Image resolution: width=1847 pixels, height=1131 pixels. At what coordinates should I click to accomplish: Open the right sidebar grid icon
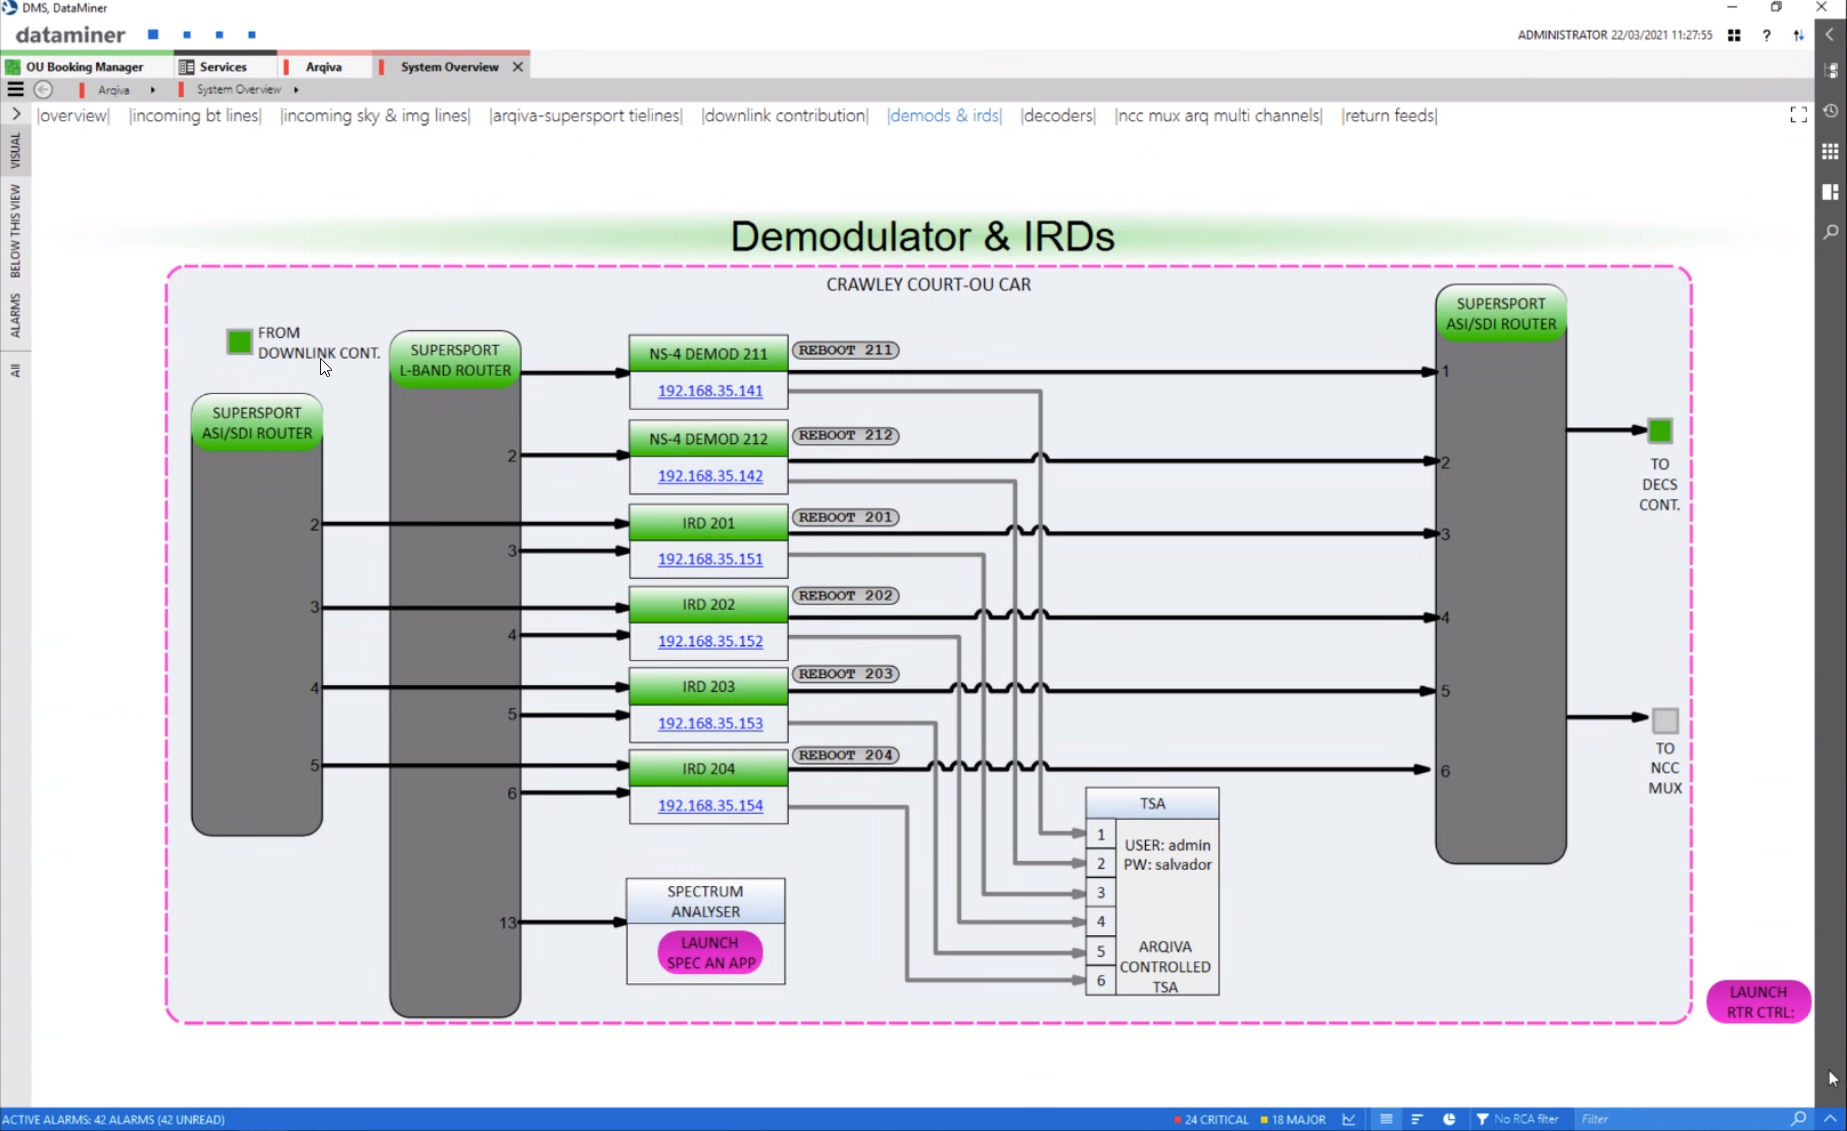pyautogui.click(x=1830, y=151)
